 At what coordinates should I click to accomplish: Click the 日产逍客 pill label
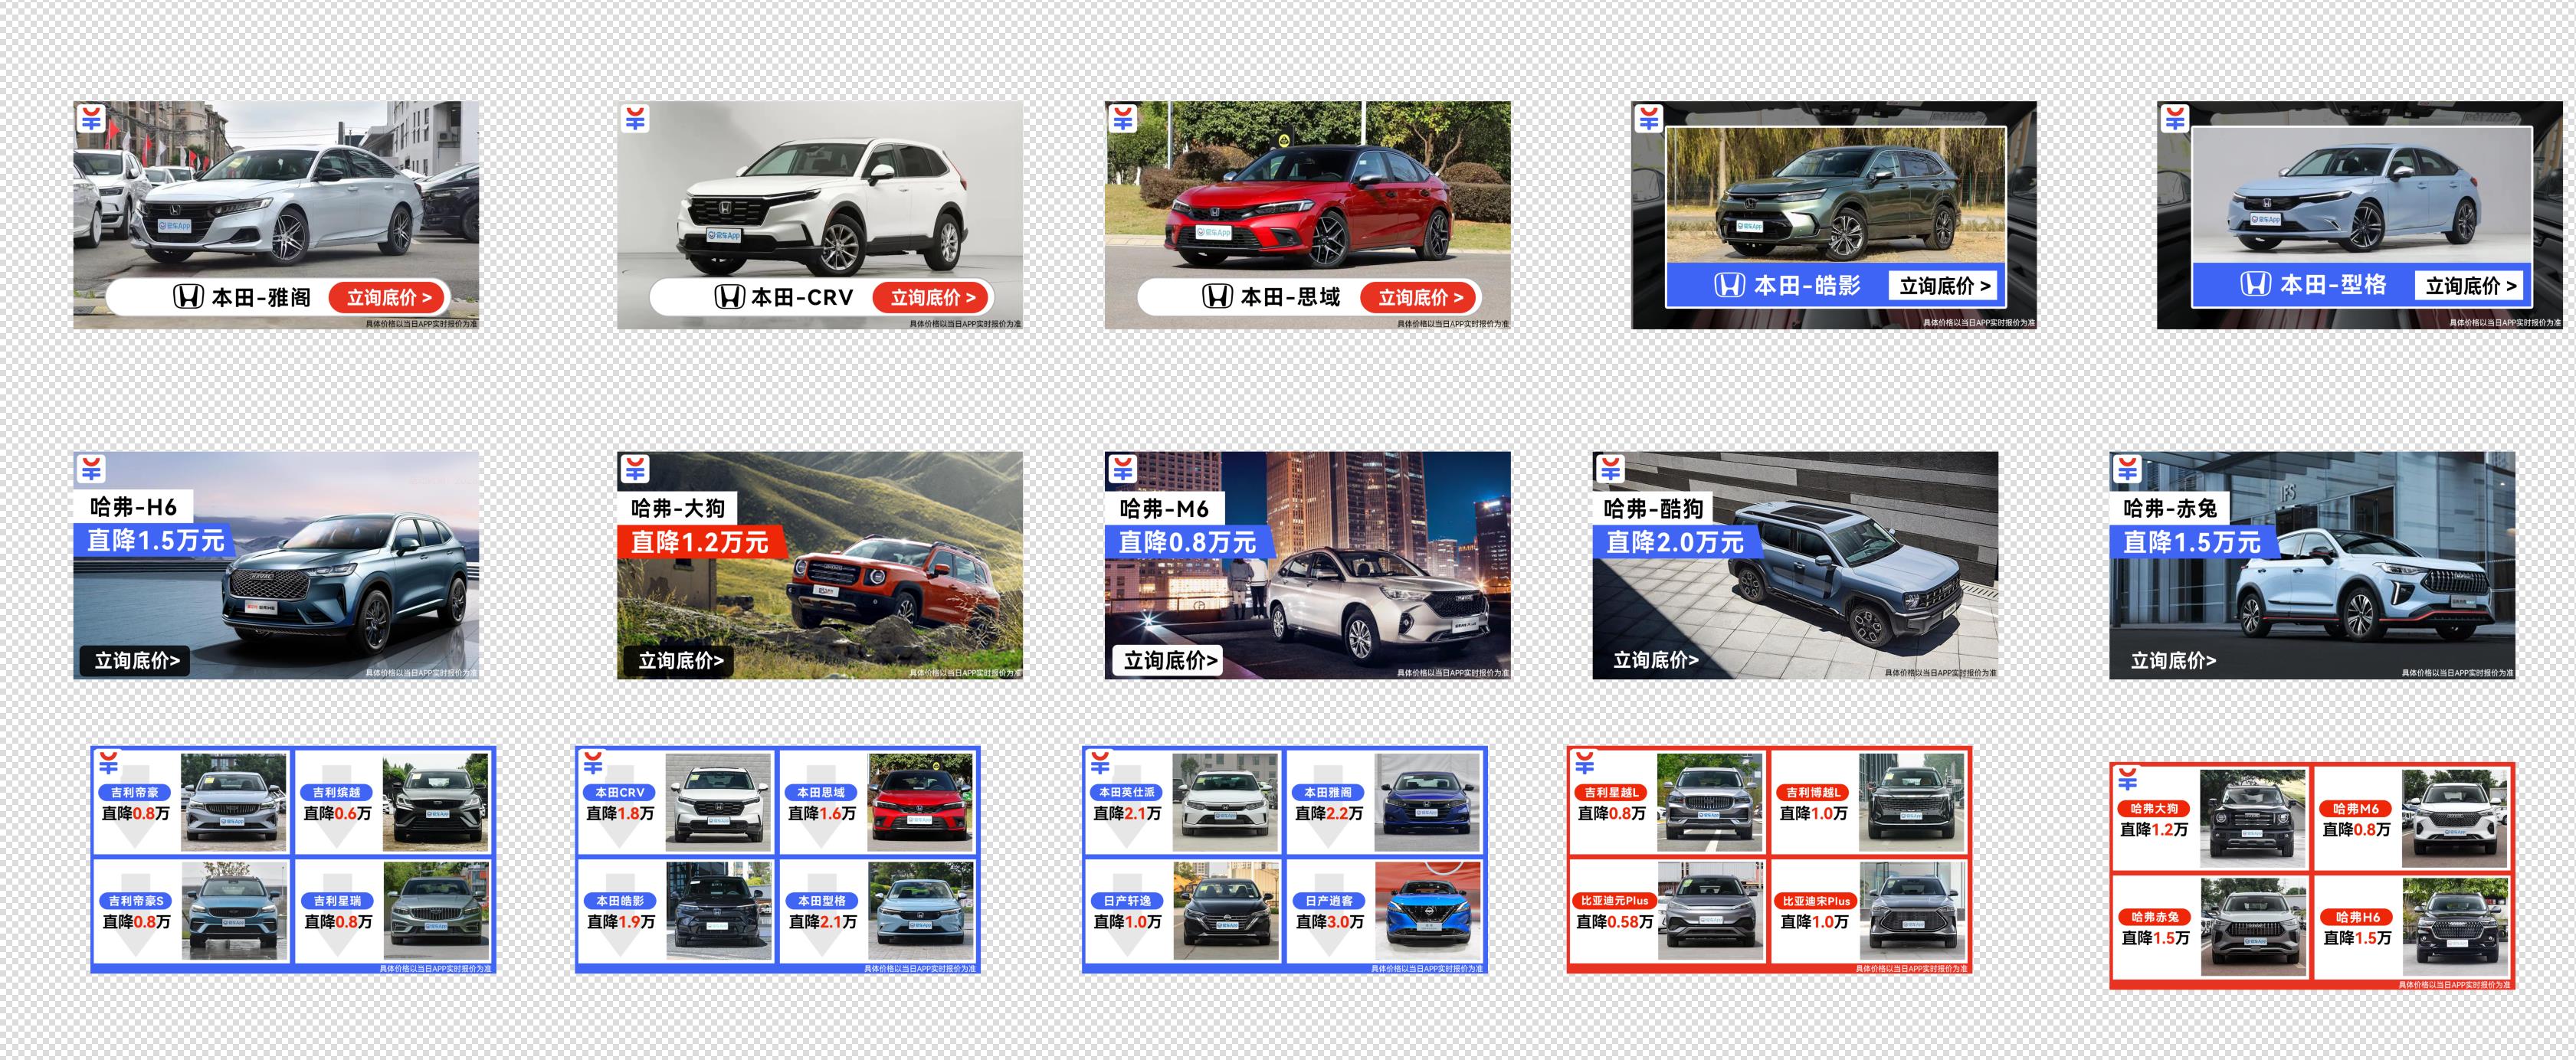coord(1329,901)
